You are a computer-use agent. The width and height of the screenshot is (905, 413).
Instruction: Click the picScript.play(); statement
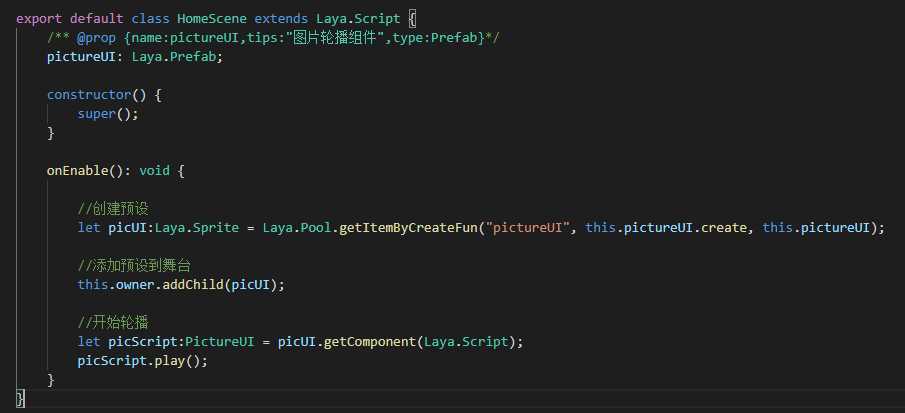pyautogui.click(x=142, y=361)
